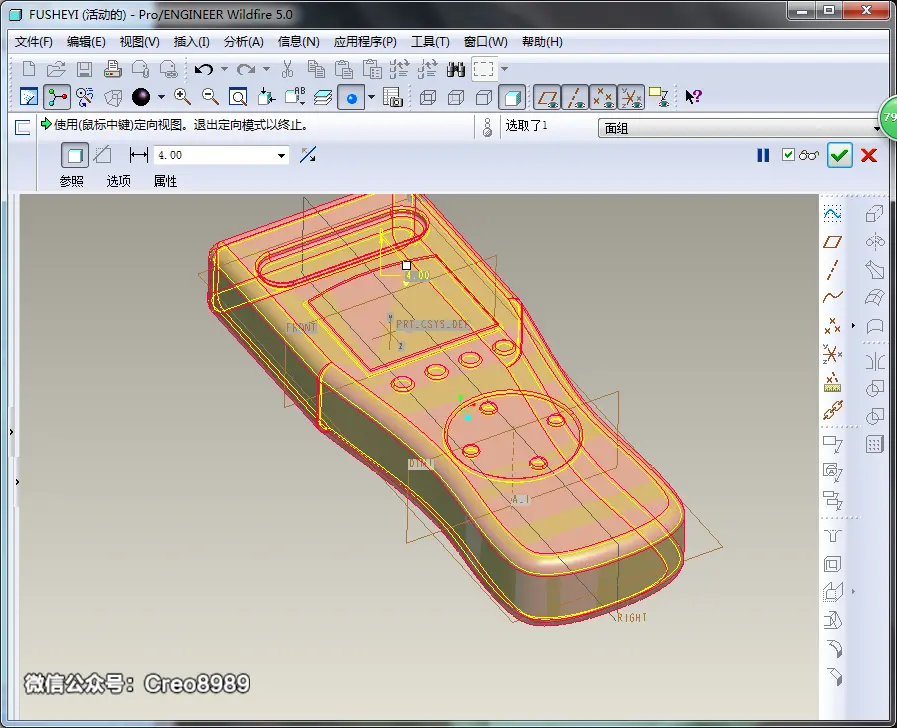897x728 pixels.
Task: Open the 4.00 thickness value dropdown
Action: click(281, 156)
